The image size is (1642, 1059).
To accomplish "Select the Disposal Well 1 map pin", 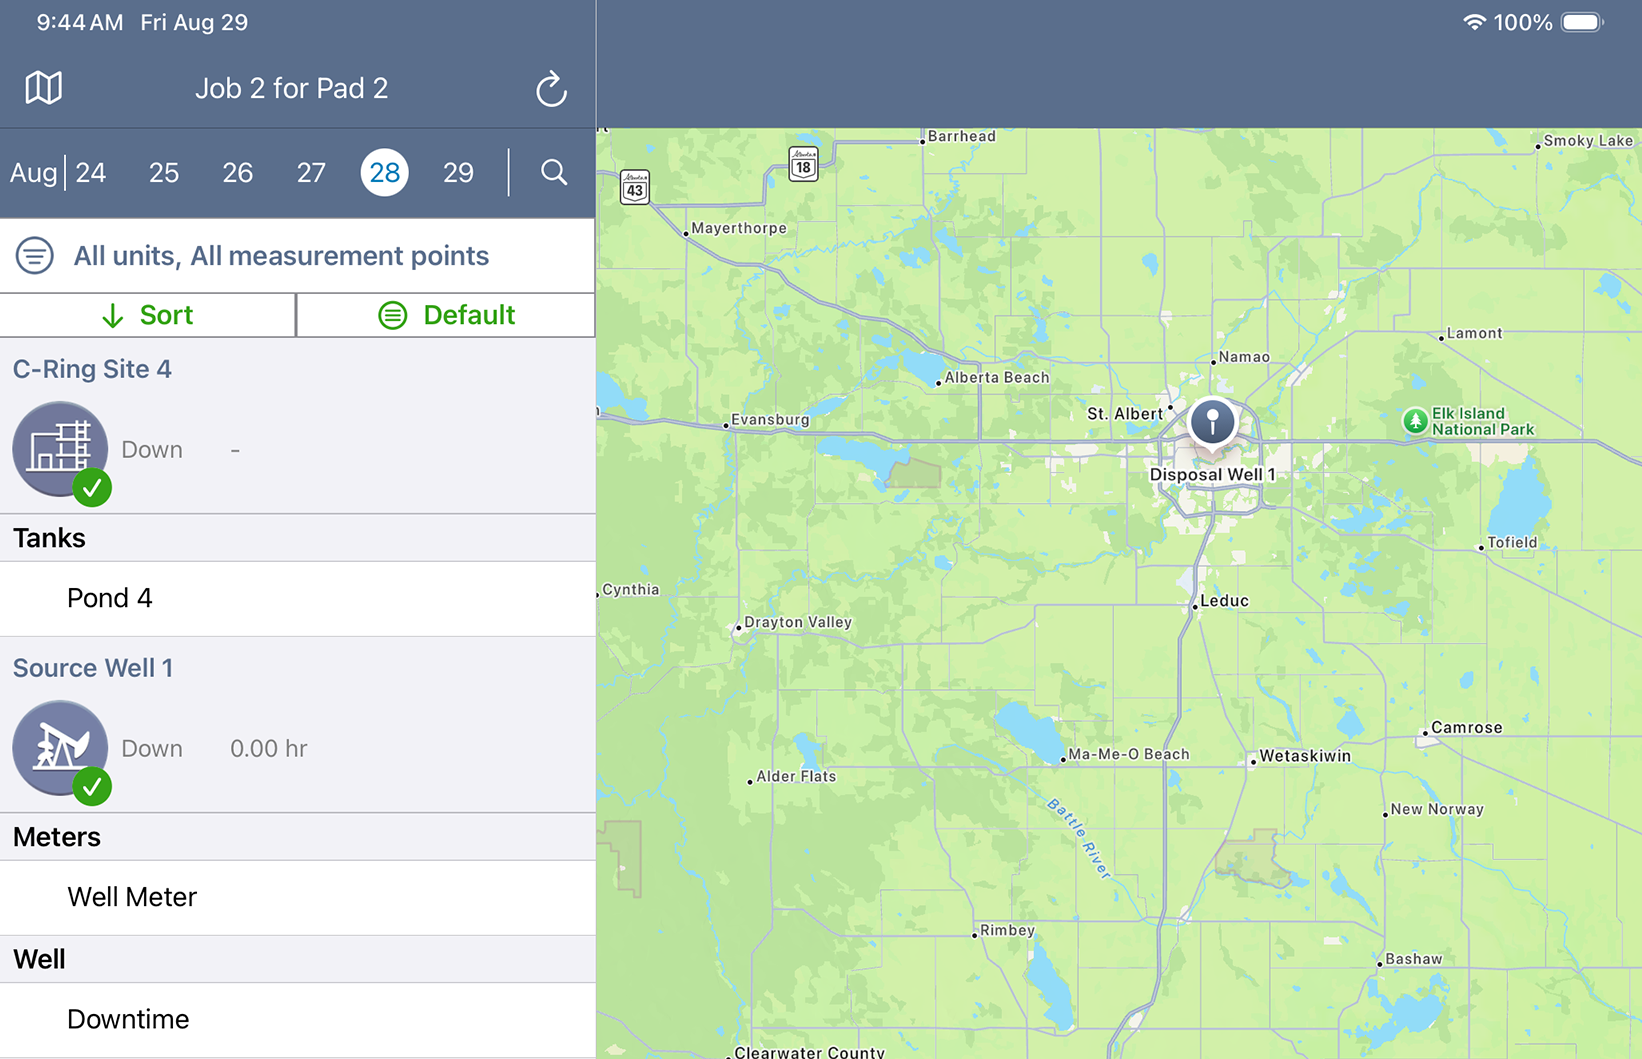I will [1212, 423].
